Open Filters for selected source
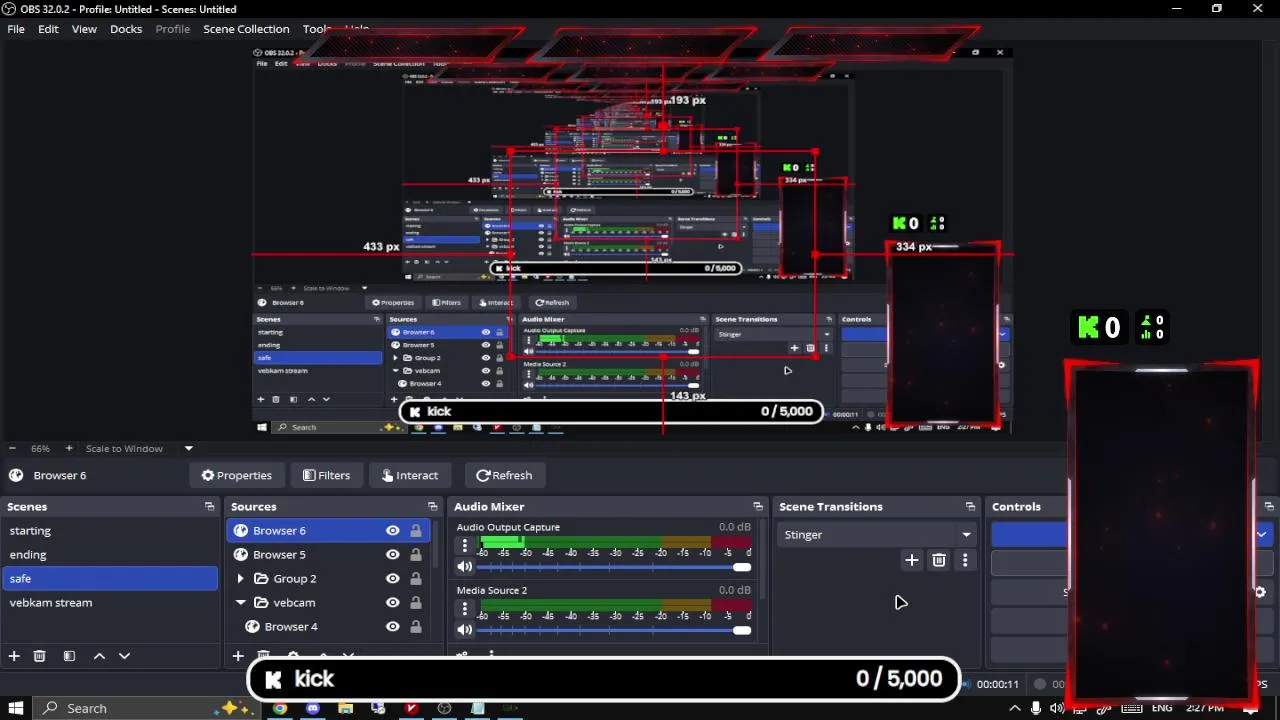Viewport: 1280px width, 720px height. point(327,475)
